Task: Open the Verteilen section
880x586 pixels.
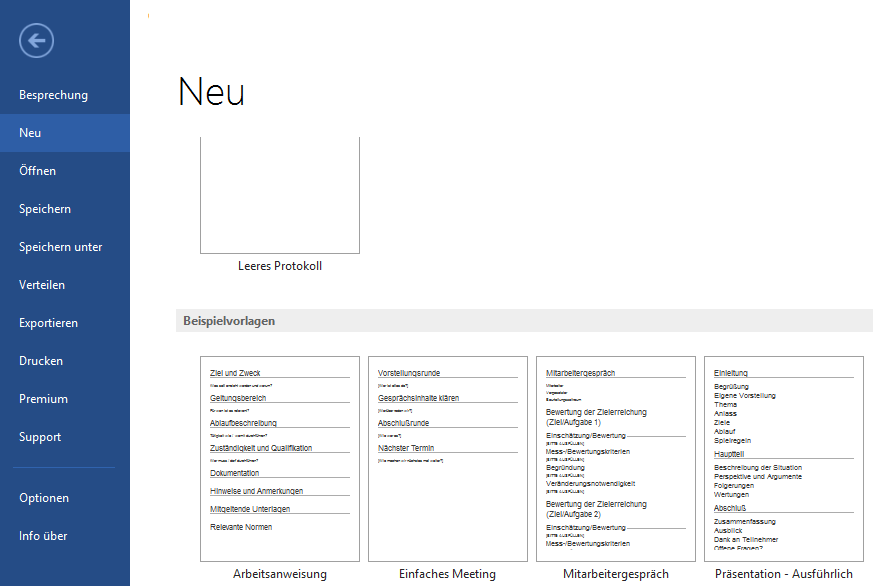Action: coord(42,285)
